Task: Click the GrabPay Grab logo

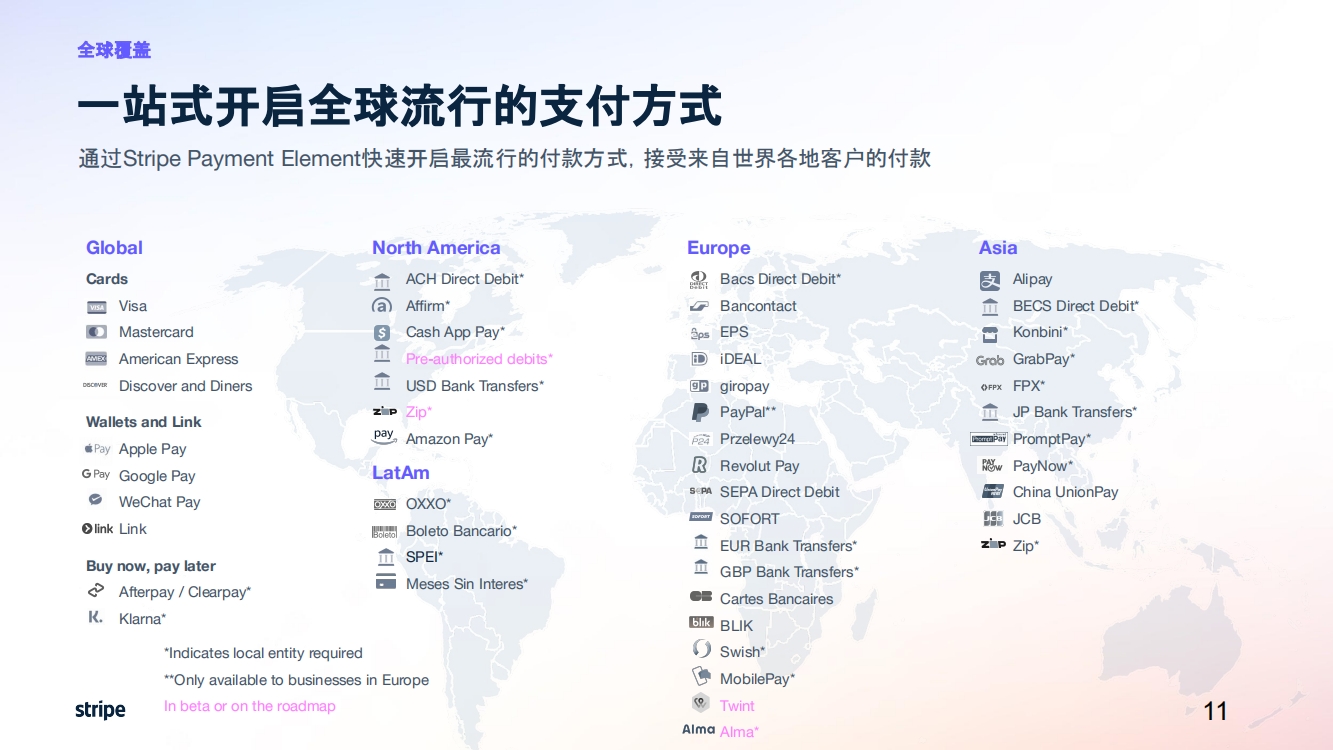Action: point(990,360)
